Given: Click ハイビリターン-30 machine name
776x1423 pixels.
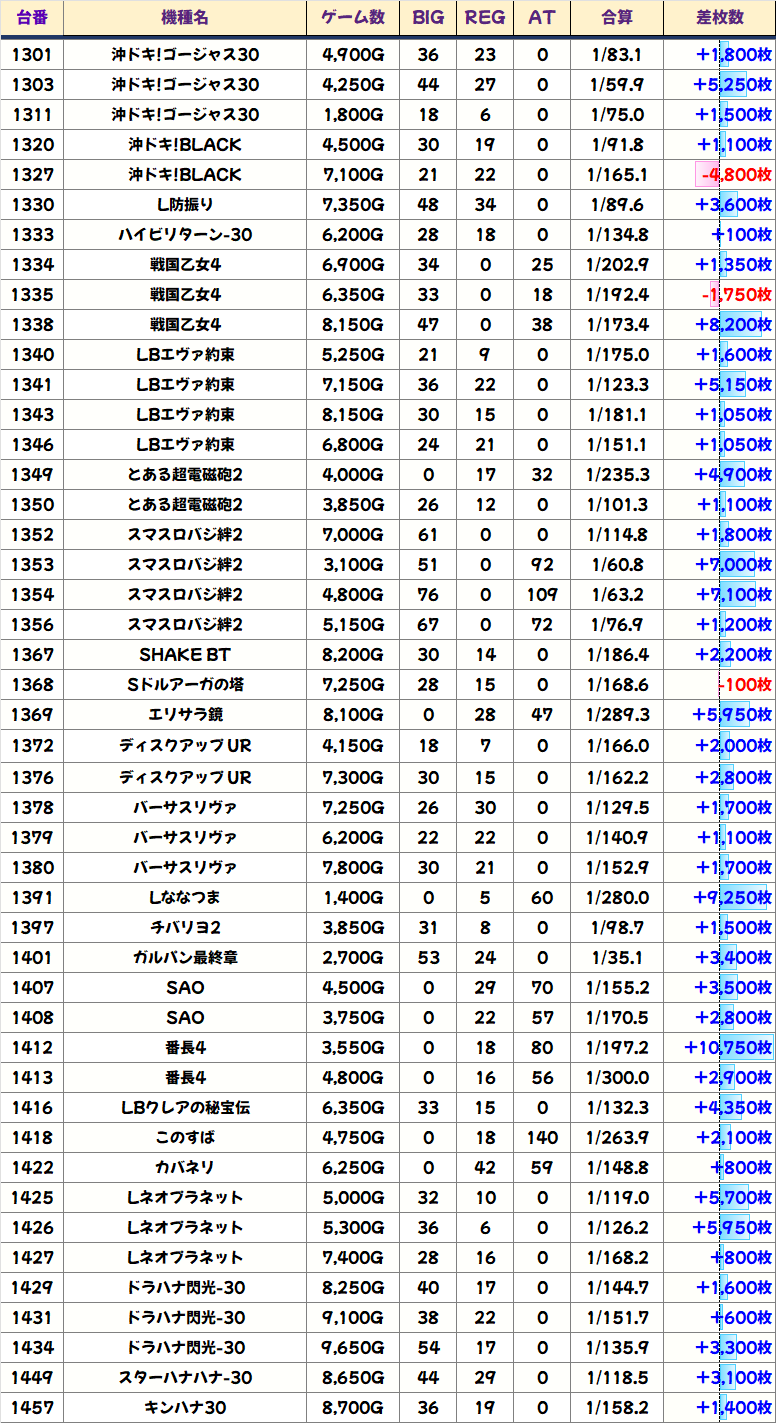Looking at the screenshot, I should (185, 235).
